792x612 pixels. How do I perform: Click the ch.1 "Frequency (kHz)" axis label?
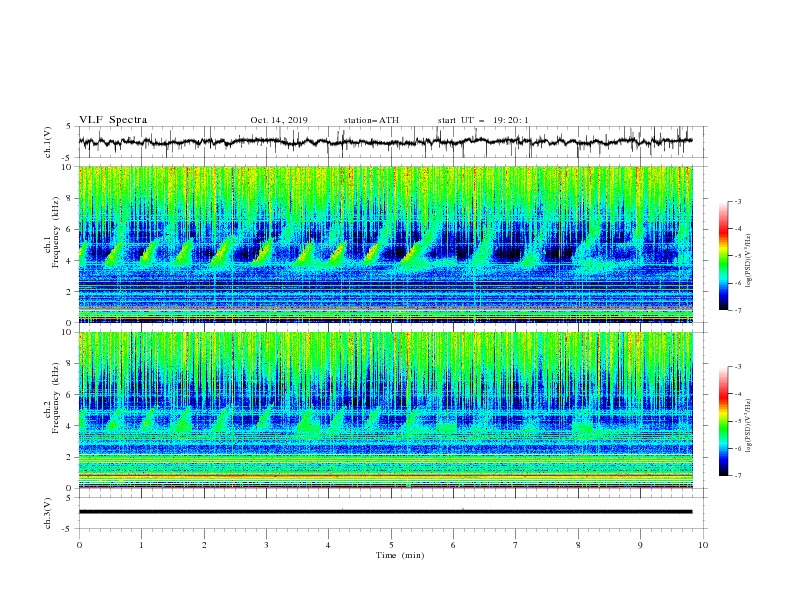click(56, 233)
